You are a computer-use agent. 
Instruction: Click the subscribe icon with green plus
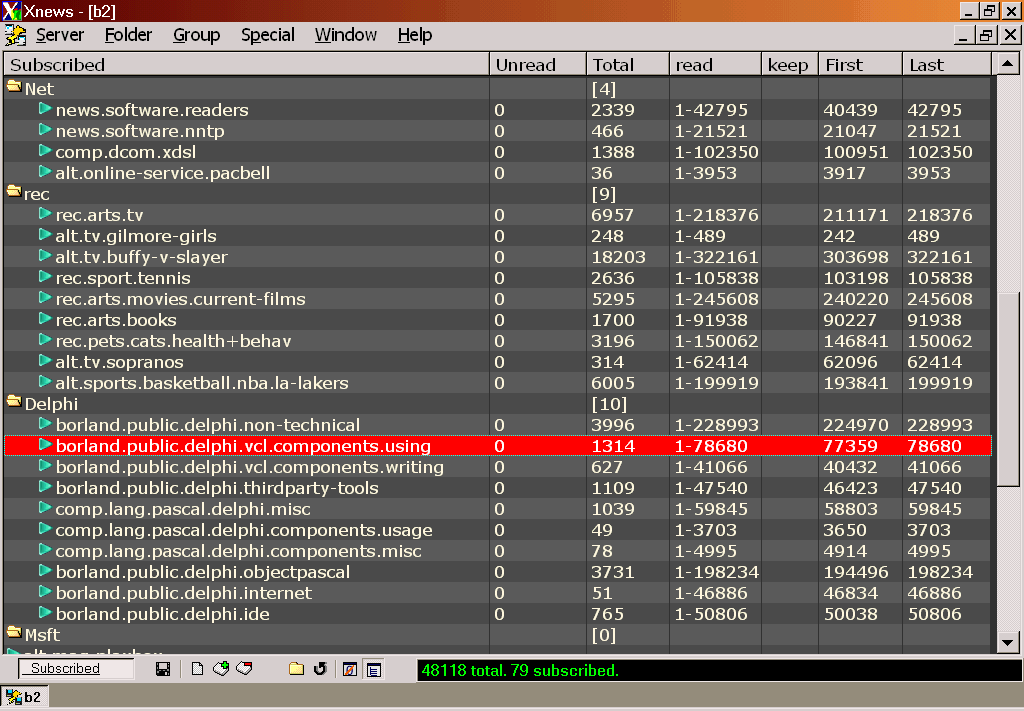point(221,669)
